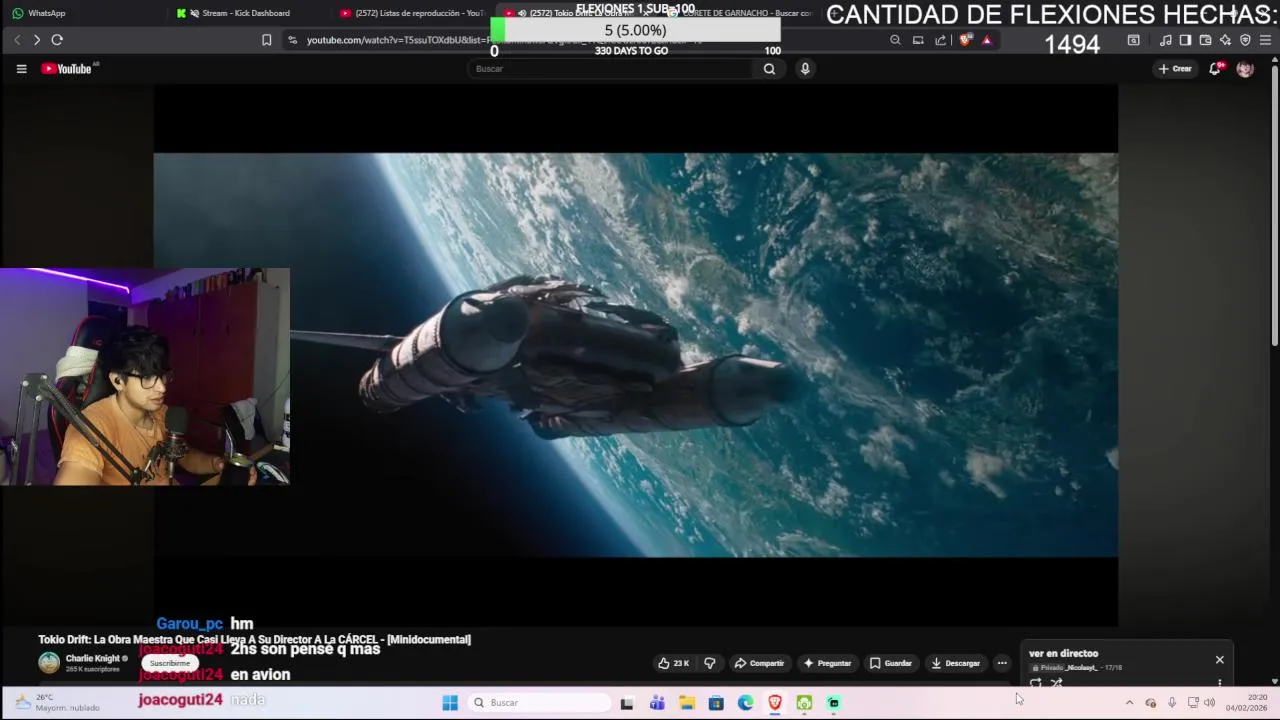Screen dimensions: 1280x720
Task: Like the video with 23 K thumbs up
Action: point(672,663)
